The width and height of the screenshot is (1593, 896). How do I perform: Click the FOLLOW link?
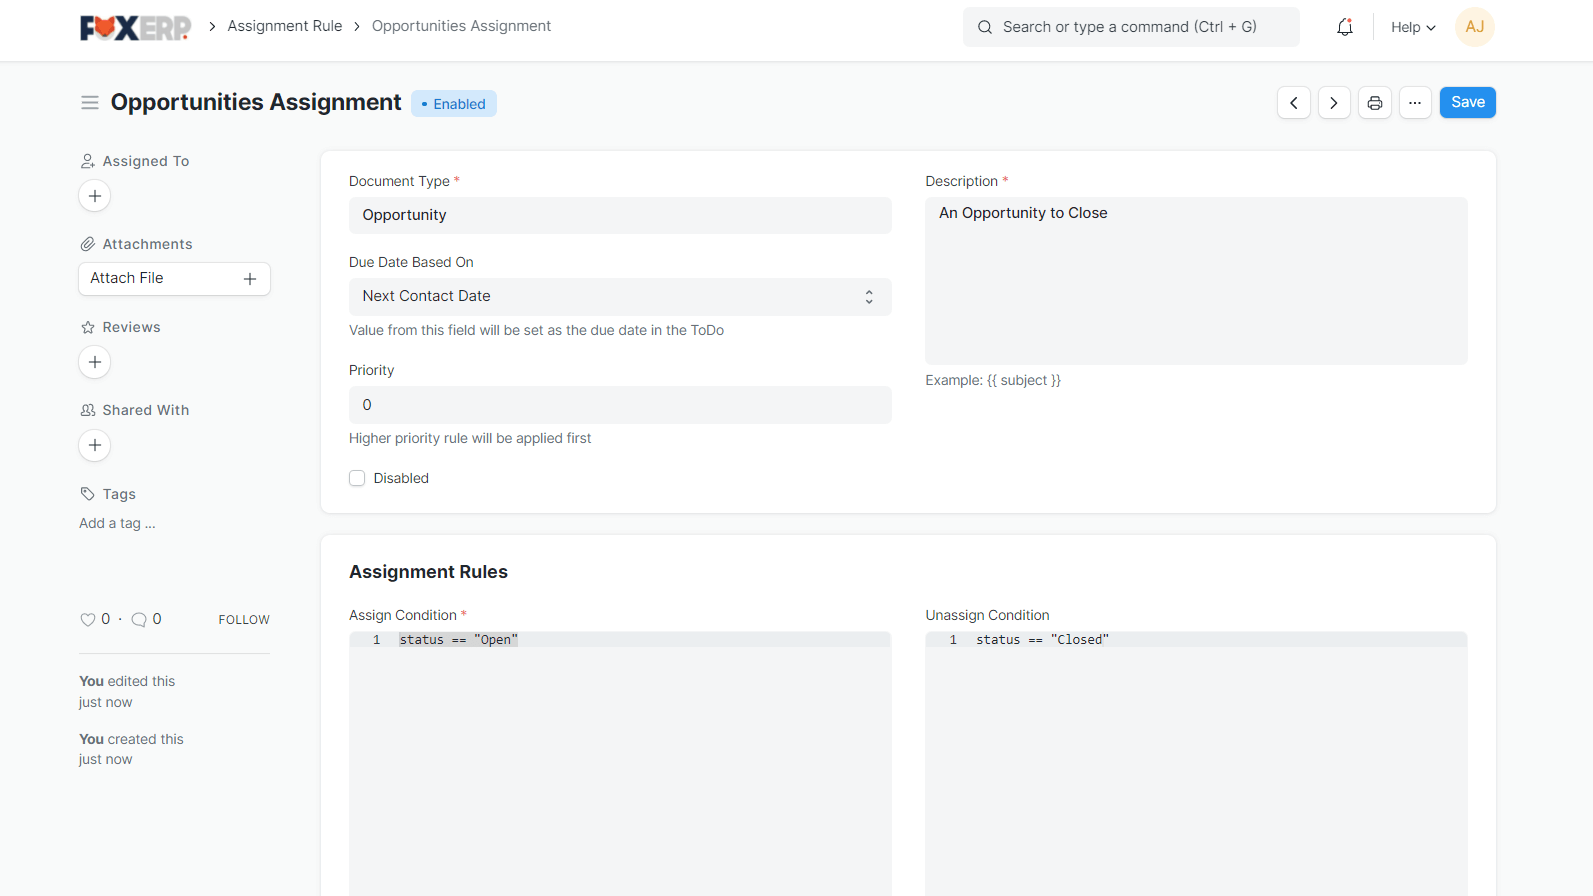click(244, 620)
